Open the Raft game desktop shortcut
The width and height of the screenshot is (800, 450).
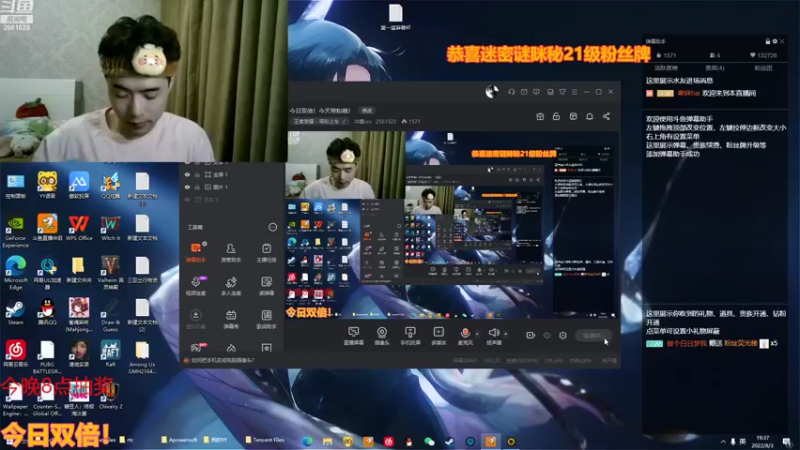(110, 353)
